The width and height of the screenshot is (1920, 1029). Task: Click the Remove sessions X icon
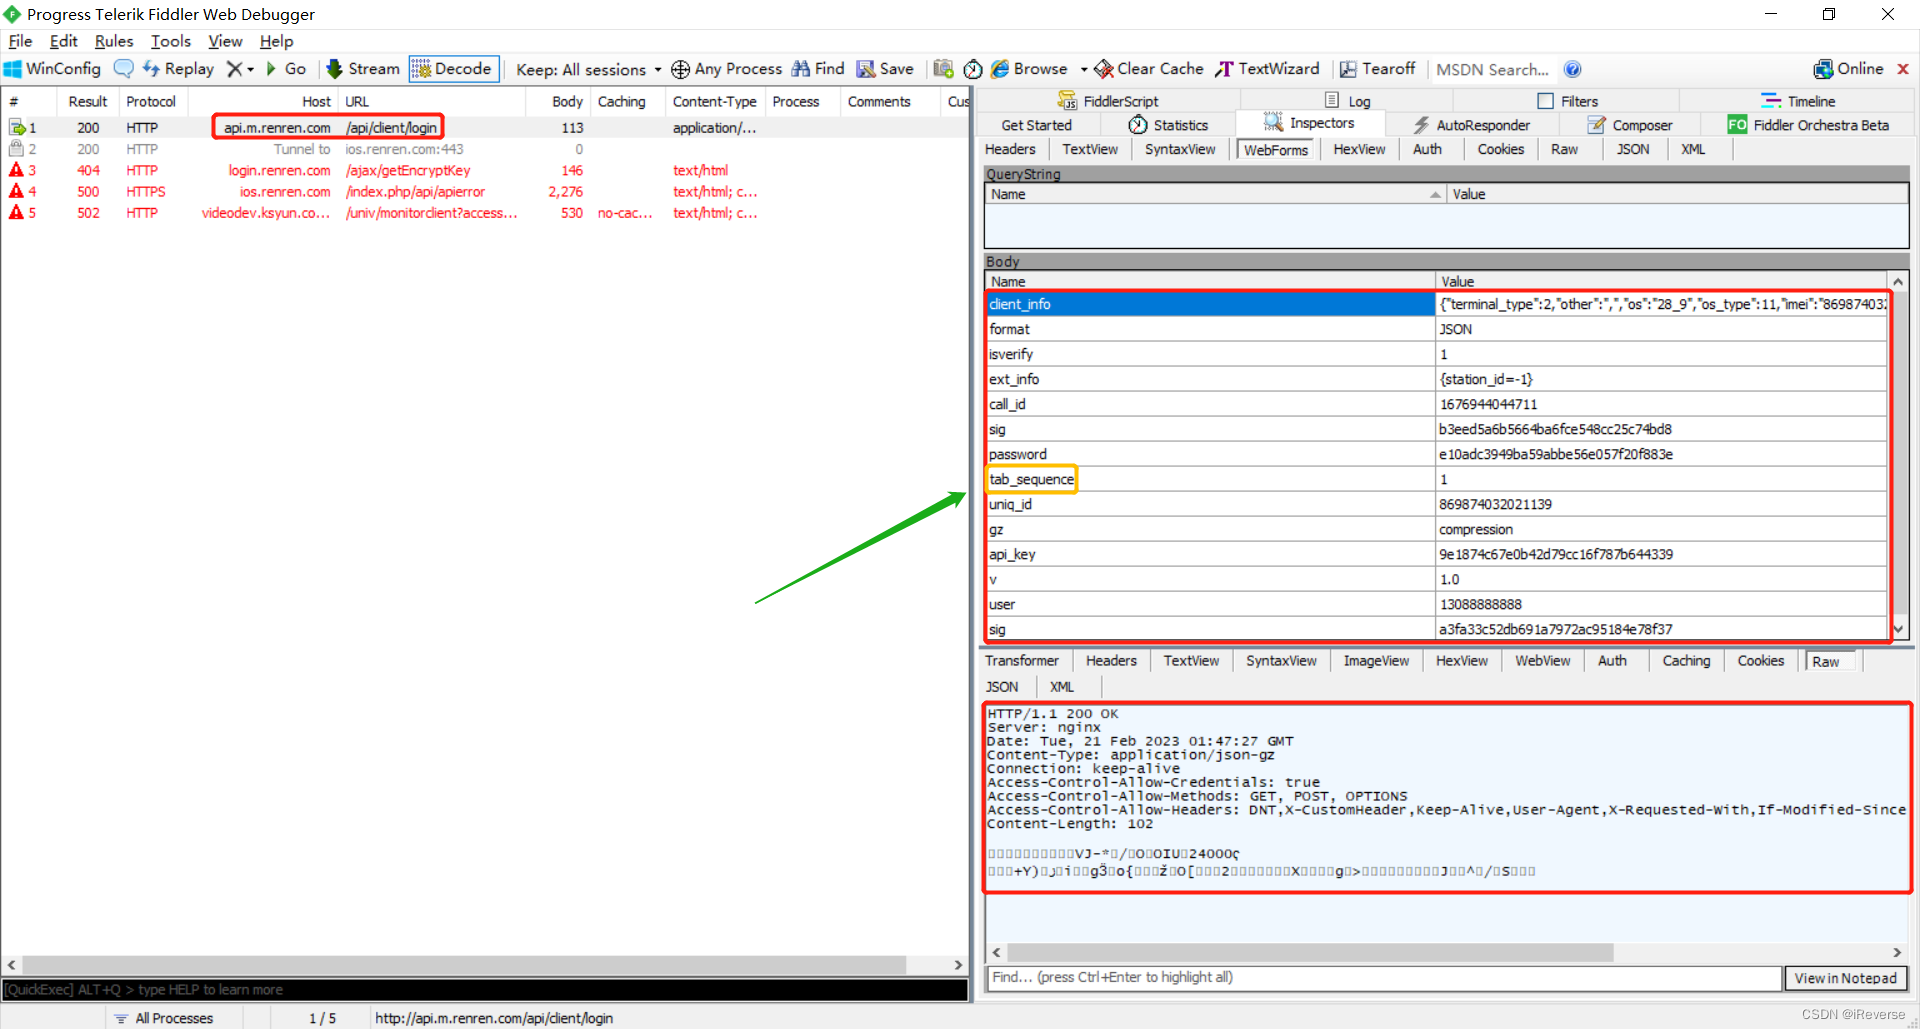[234, 69]
